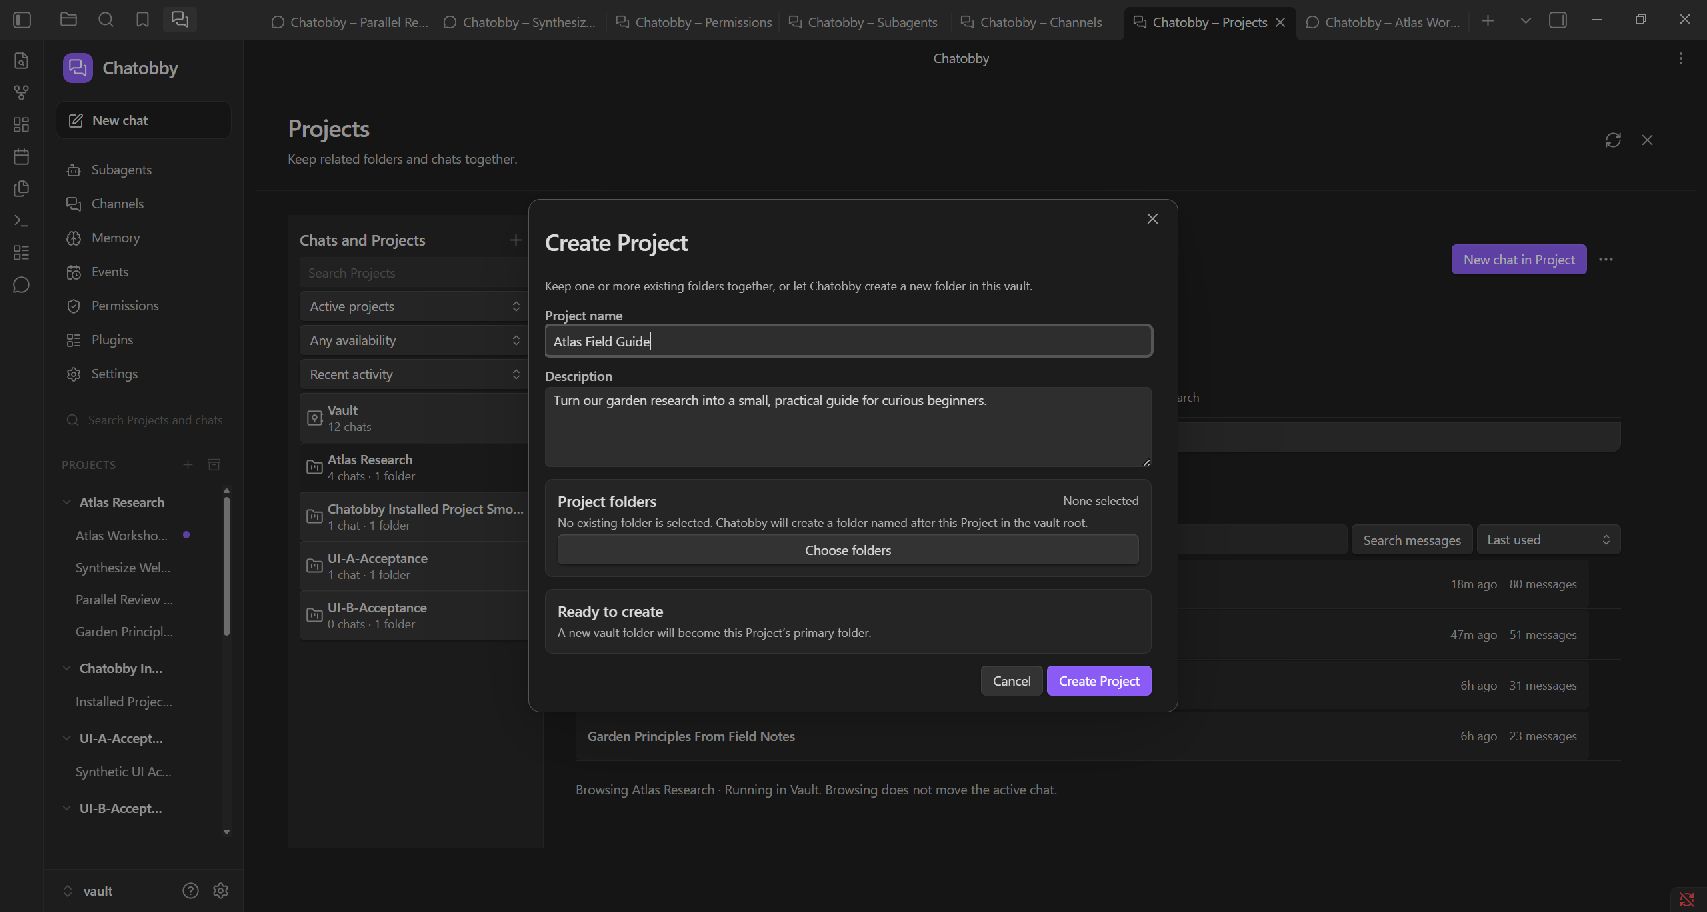Close the Create Project dialog

point(1153,219)
